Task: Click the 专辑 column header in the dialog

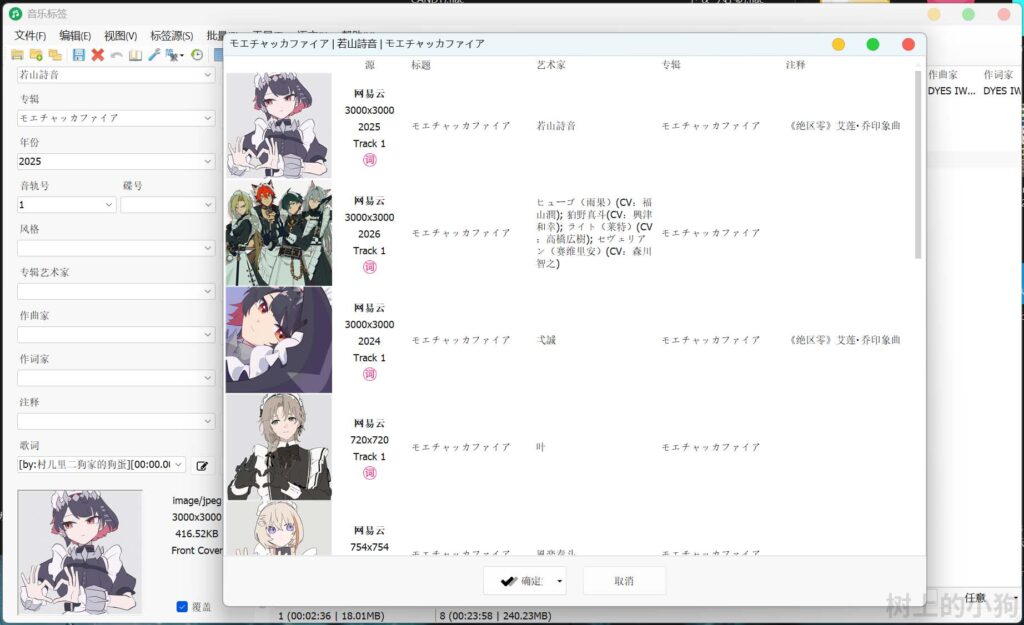Action: coord(671,65)
